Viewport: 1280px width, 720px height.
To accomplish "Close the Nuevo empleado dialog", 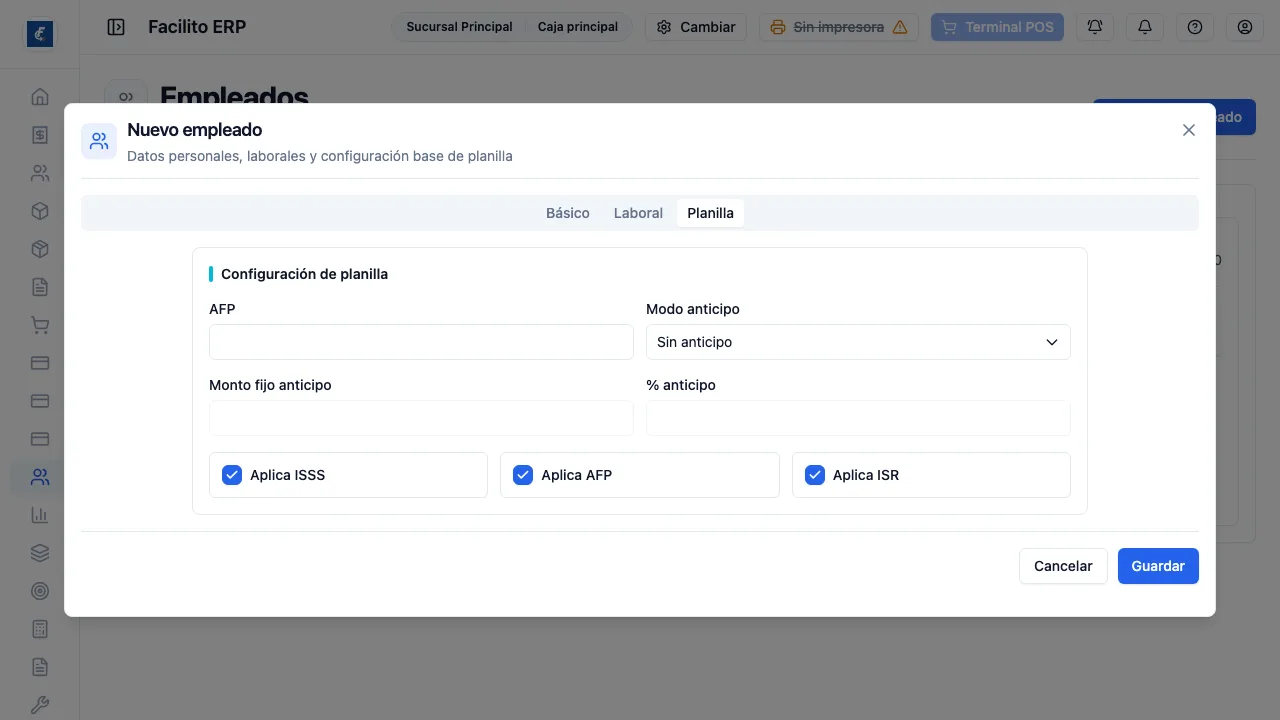I will (1189, 130).
